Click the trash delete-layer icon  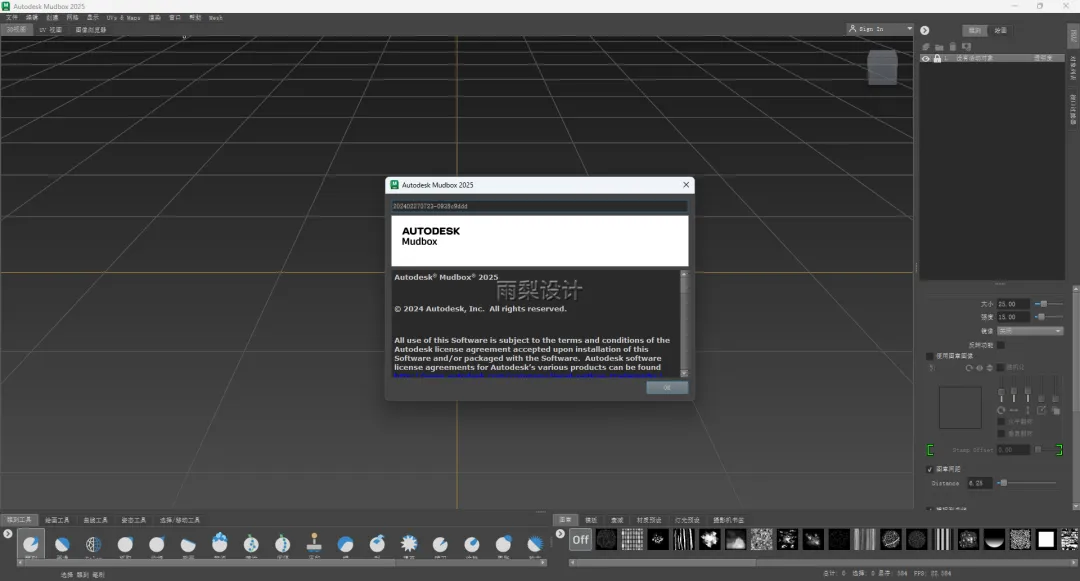pos(953,47)
